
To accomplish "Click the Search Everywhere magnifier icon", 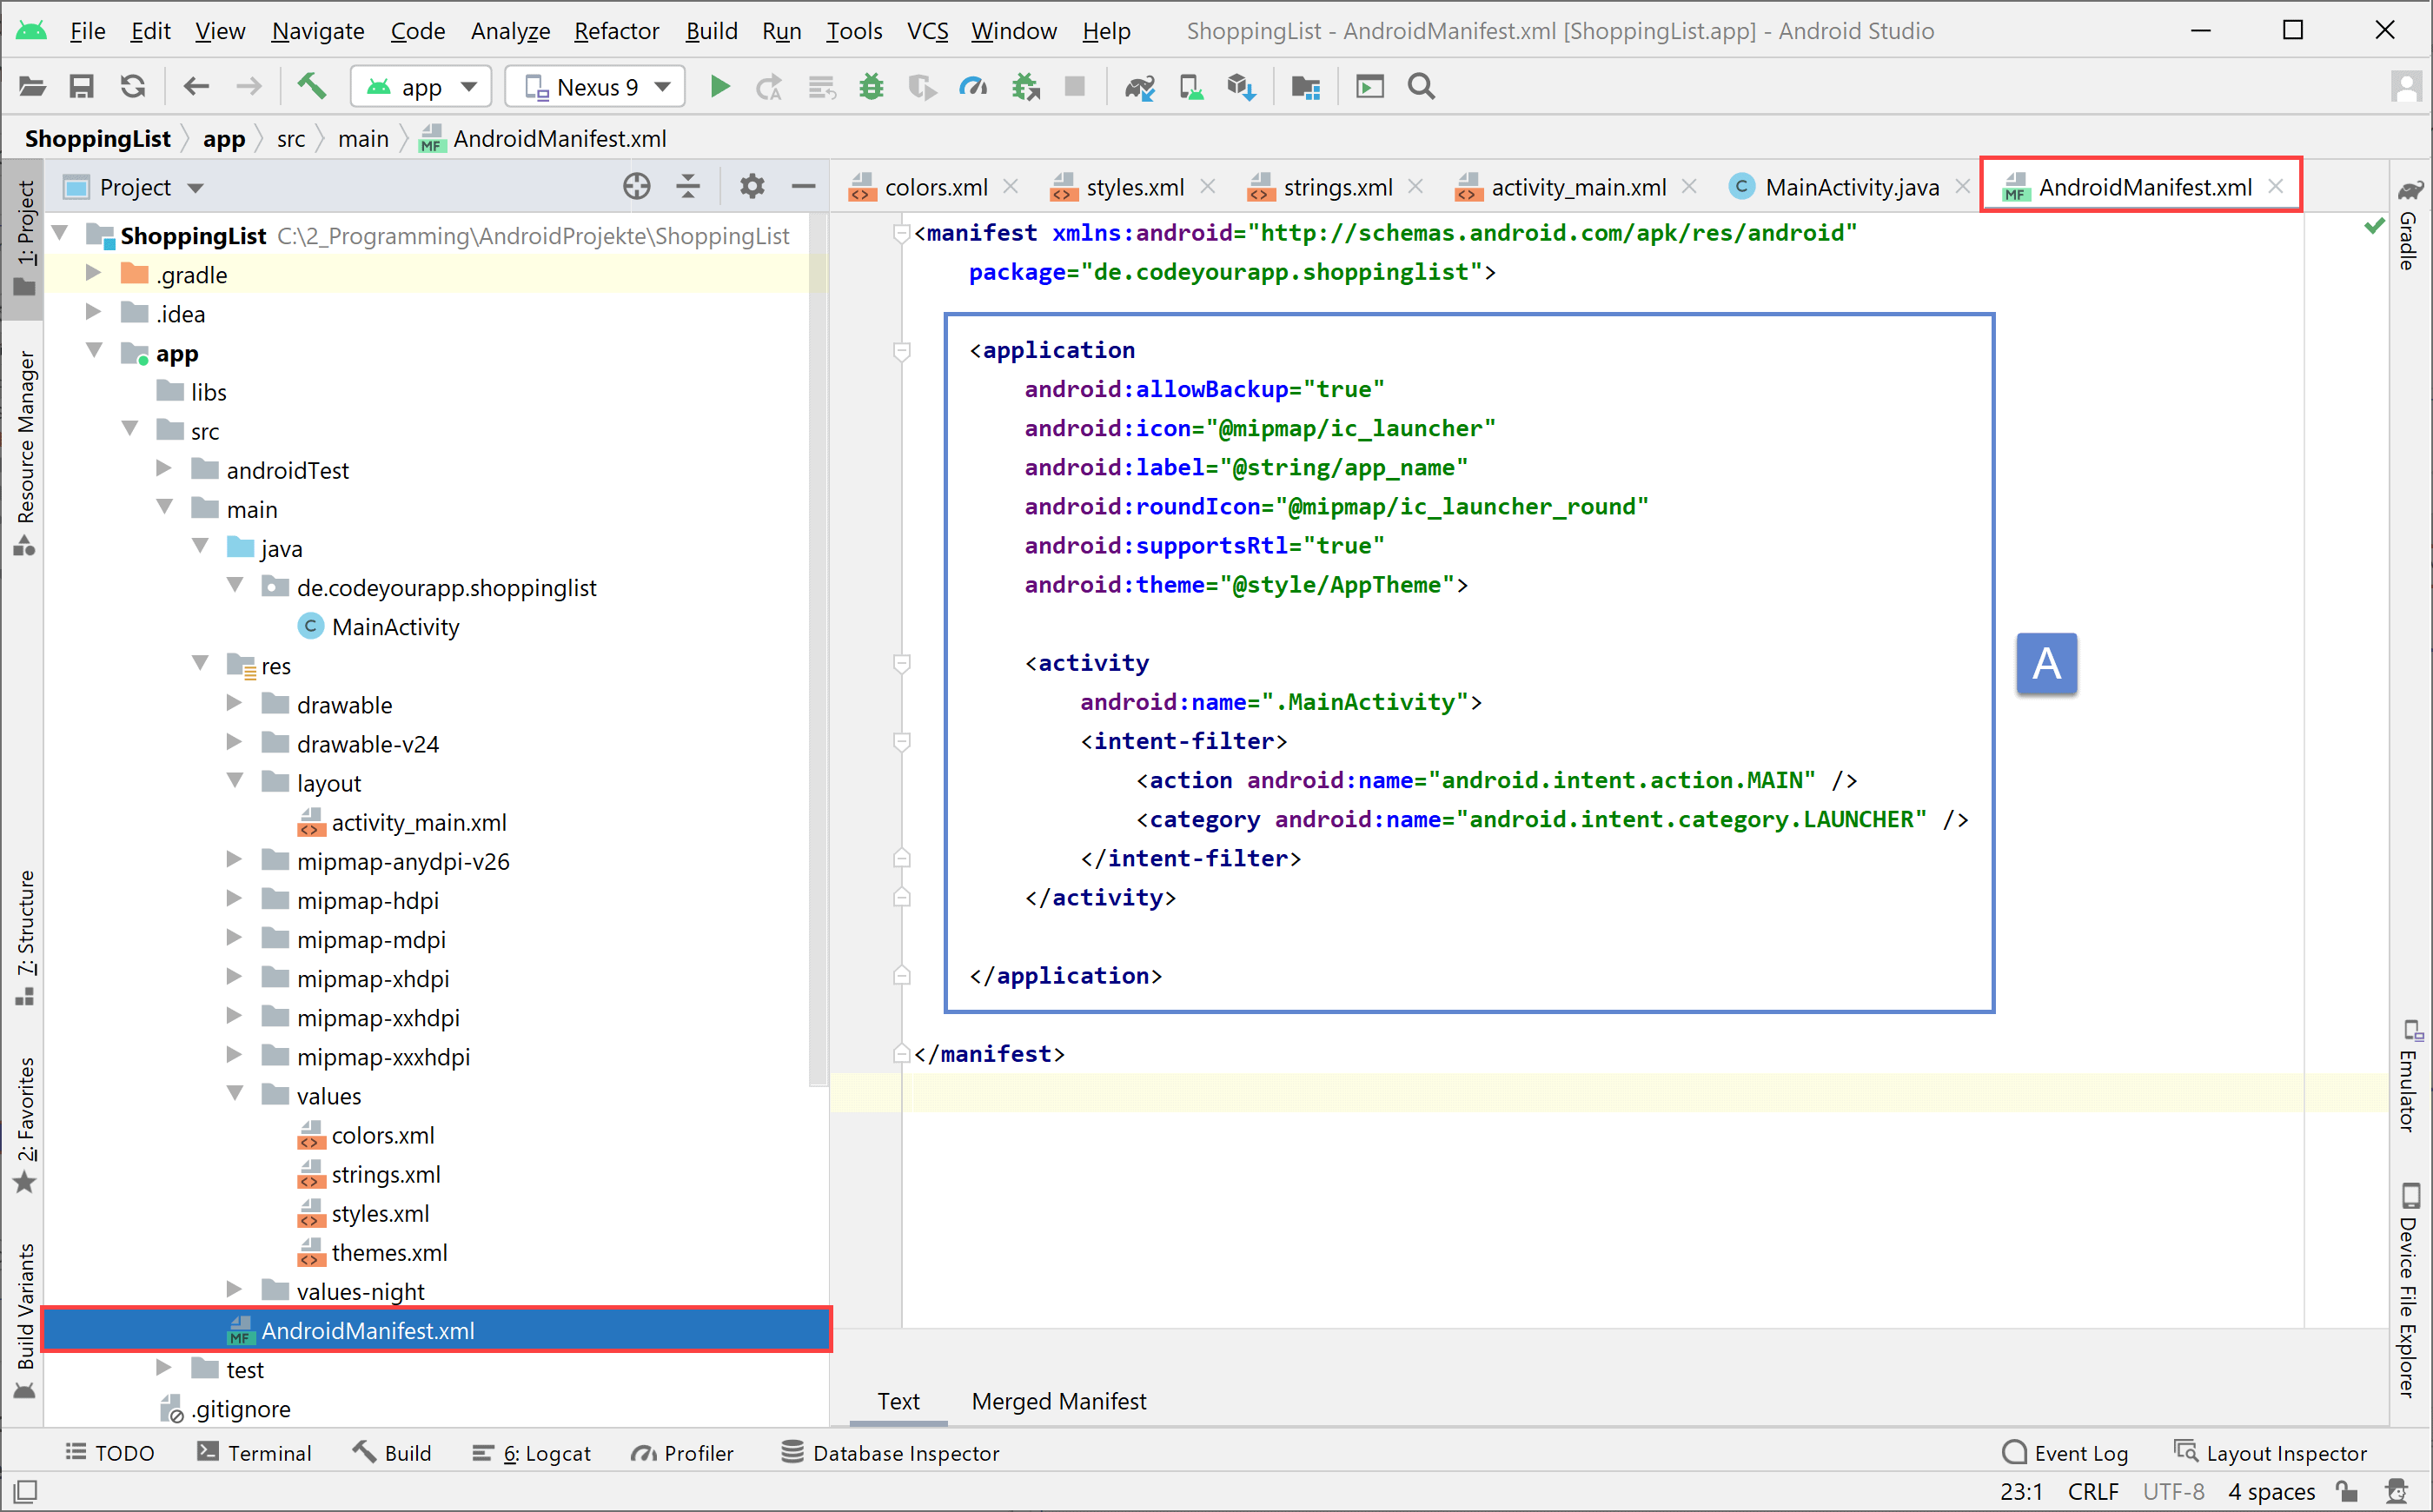I will coord(1421,87).
